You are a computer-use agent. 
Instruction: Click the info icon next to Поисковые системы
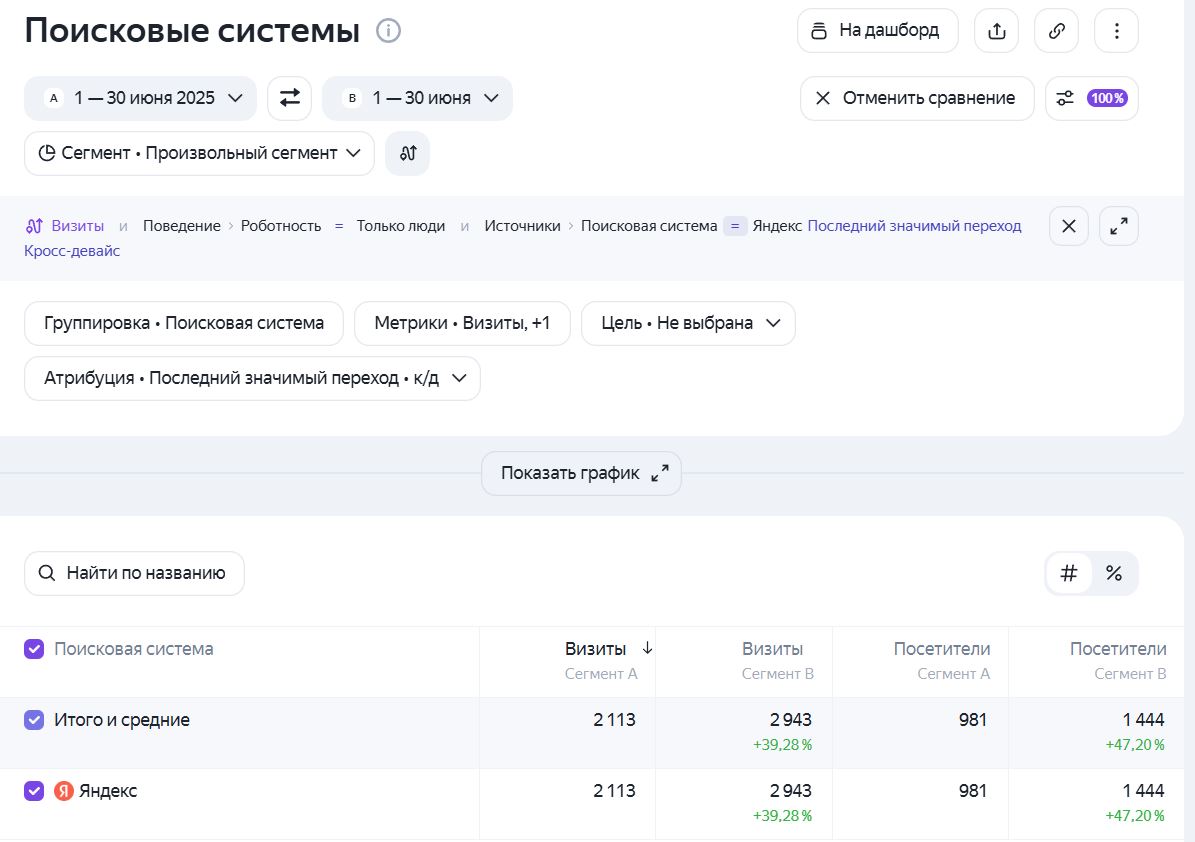[388, 31]
